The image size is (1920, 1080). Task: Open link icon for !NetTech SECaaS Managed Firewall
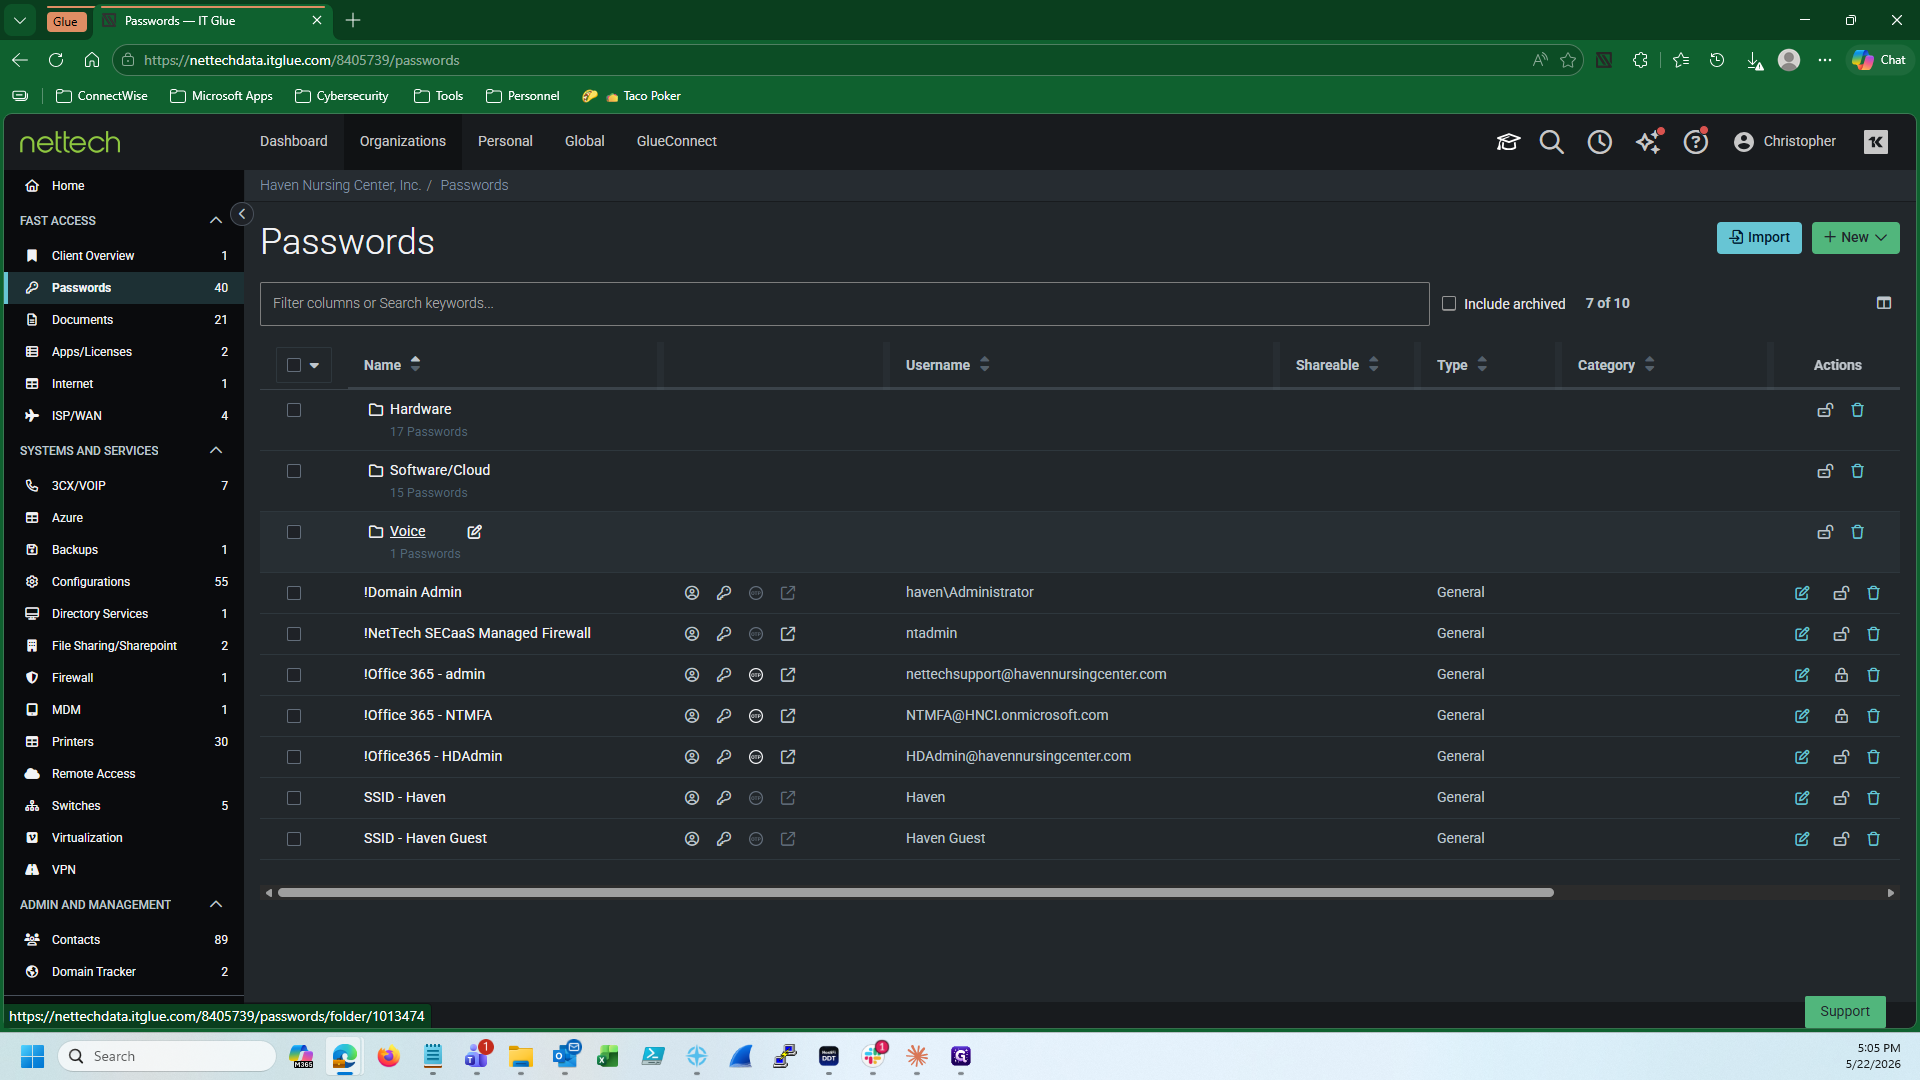[788, 634]
